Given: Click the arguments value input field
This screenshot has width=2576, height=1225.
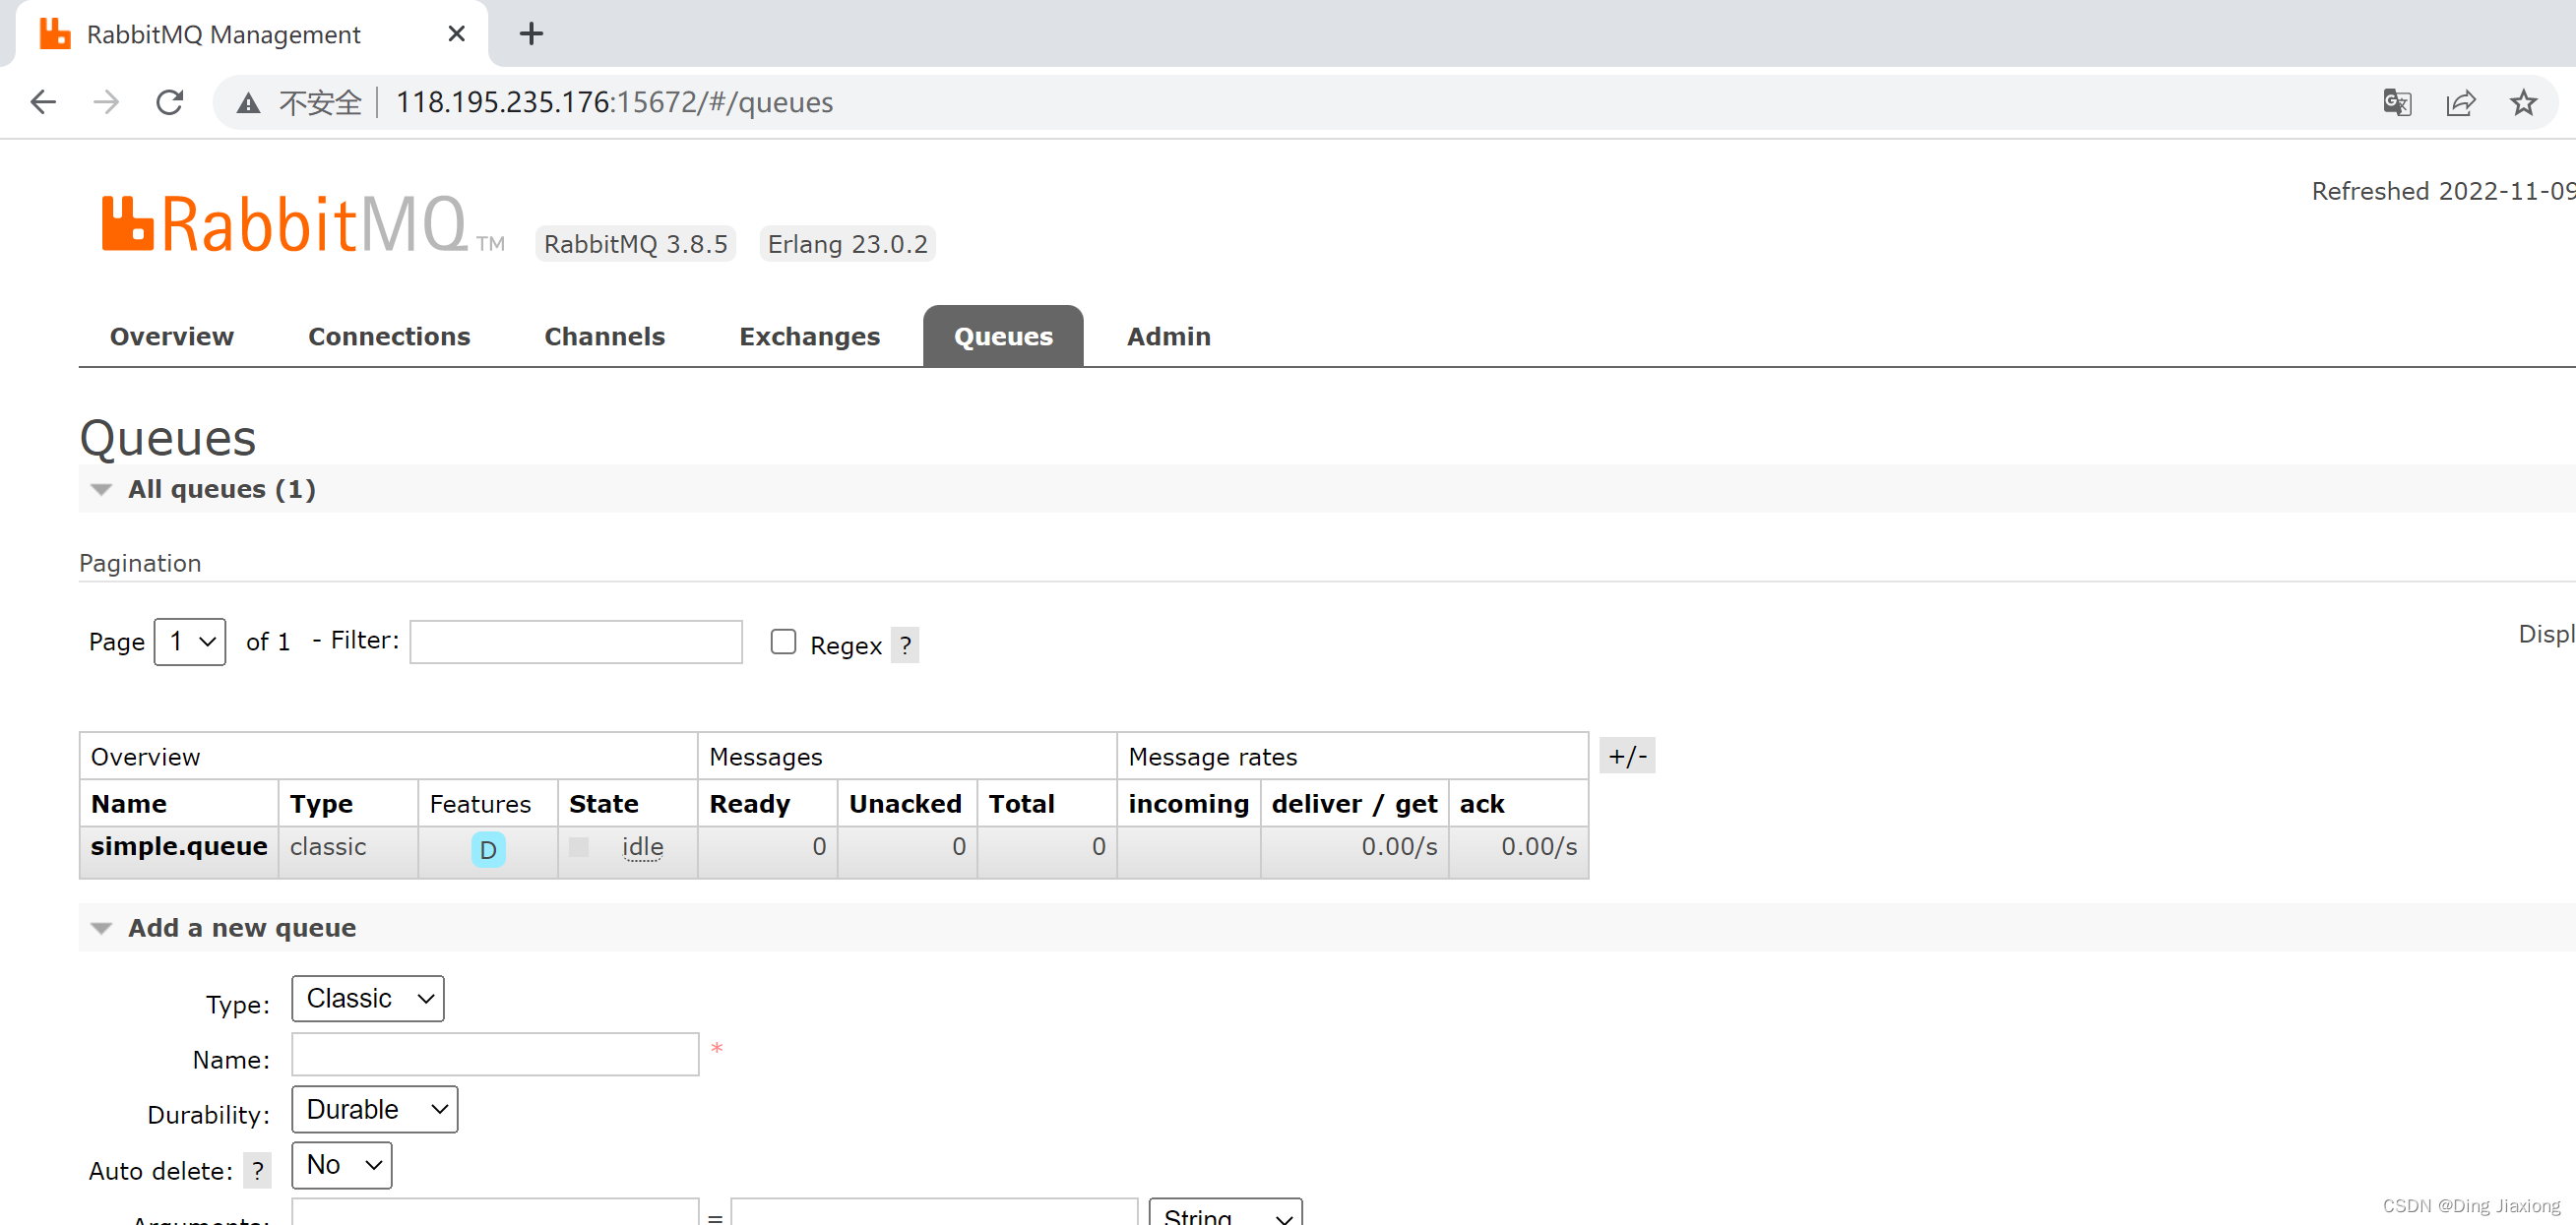Looking at the screenshot, I should [934, 1212].
